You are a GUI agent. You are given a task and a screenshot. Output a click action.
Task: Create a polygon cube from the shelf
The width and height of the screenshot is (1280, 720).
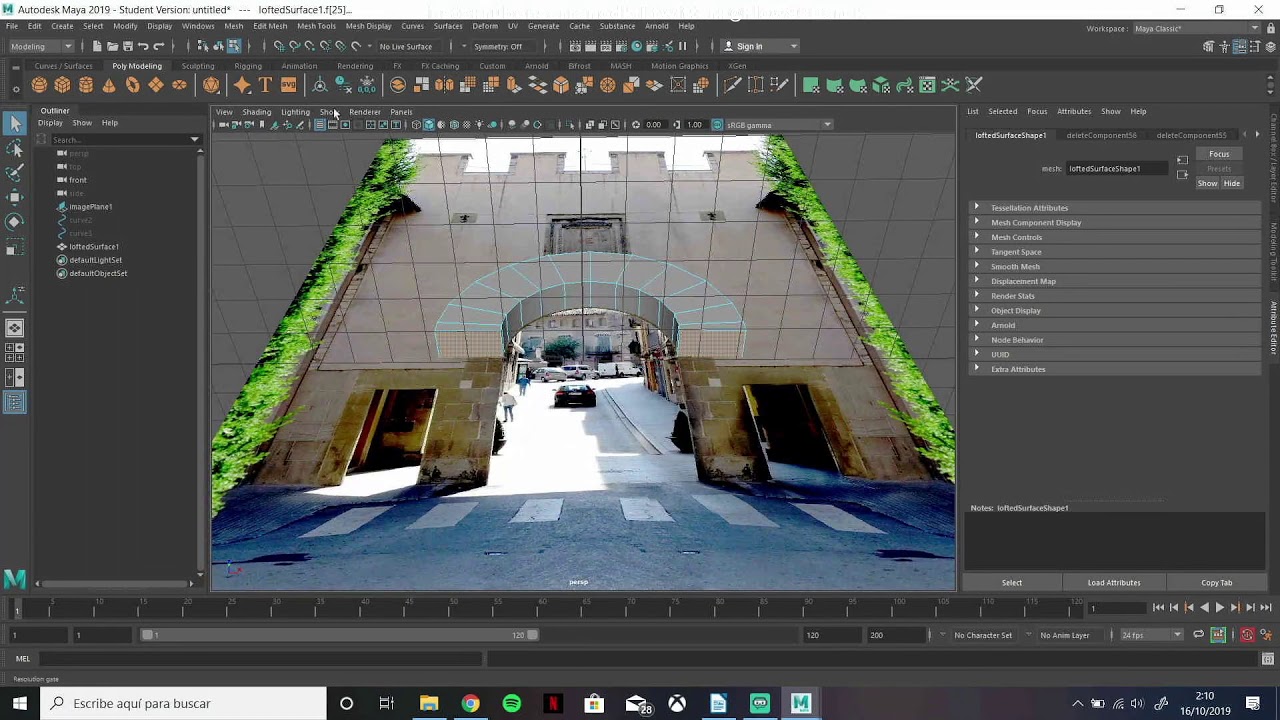click(x=62, y=85)
